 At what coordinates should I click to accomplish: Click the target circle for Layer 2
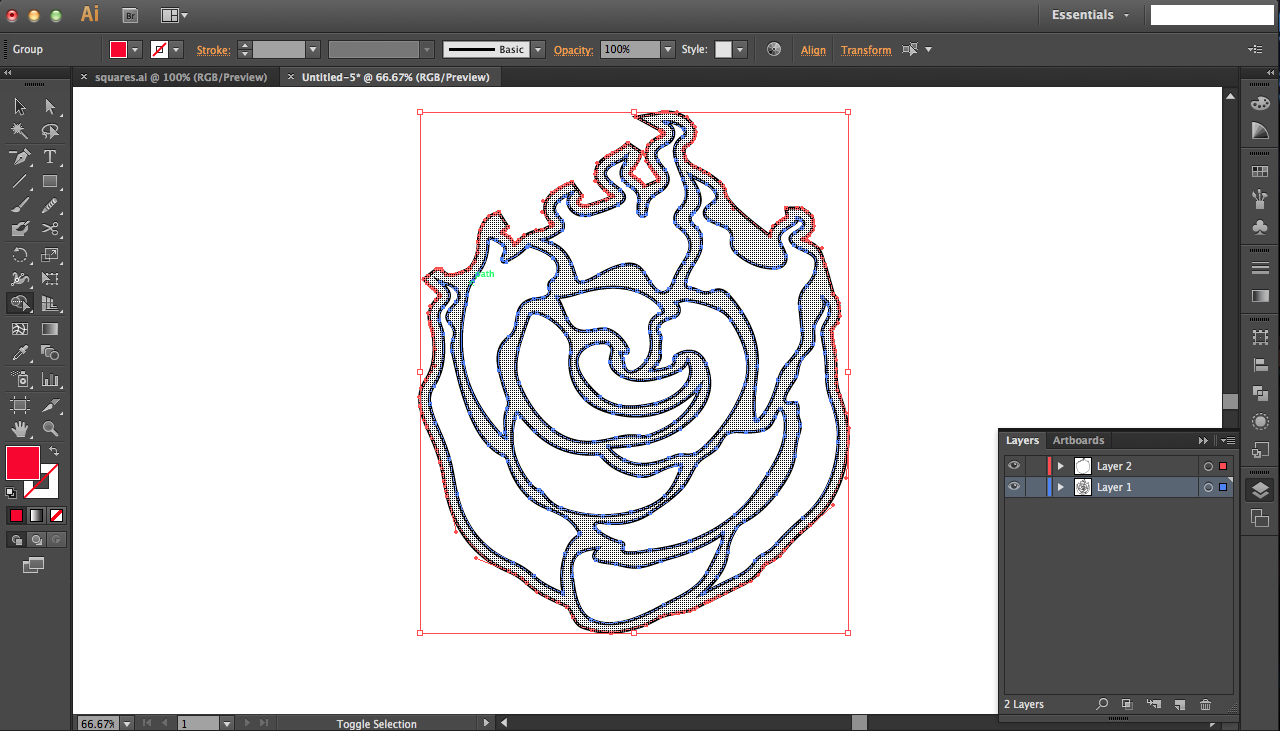point(1208,466)
